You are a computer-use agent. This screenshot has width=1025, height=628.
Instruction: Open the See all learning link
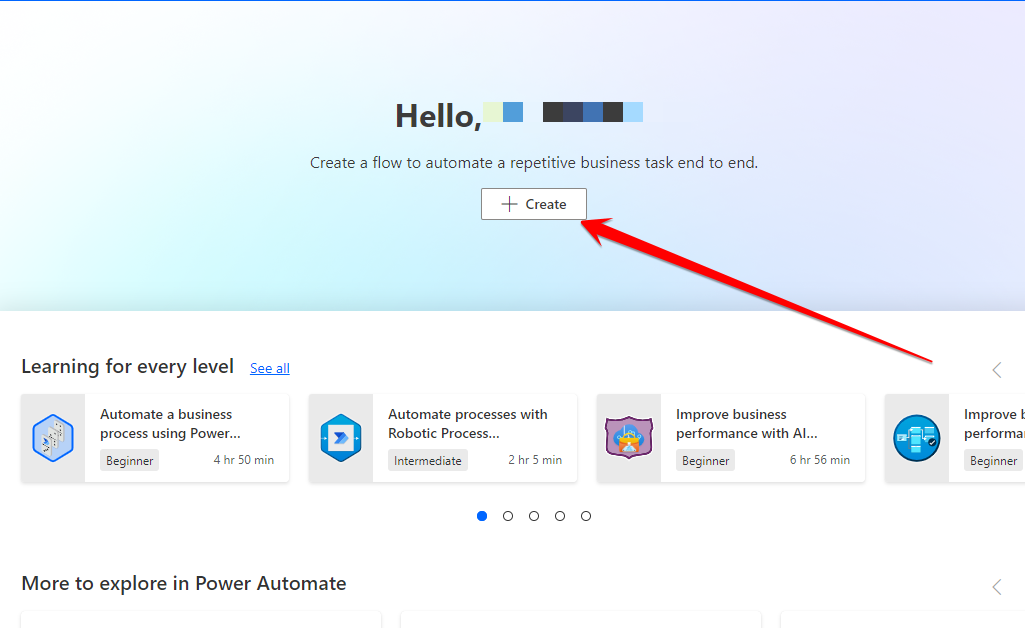(x=269, y=369)
